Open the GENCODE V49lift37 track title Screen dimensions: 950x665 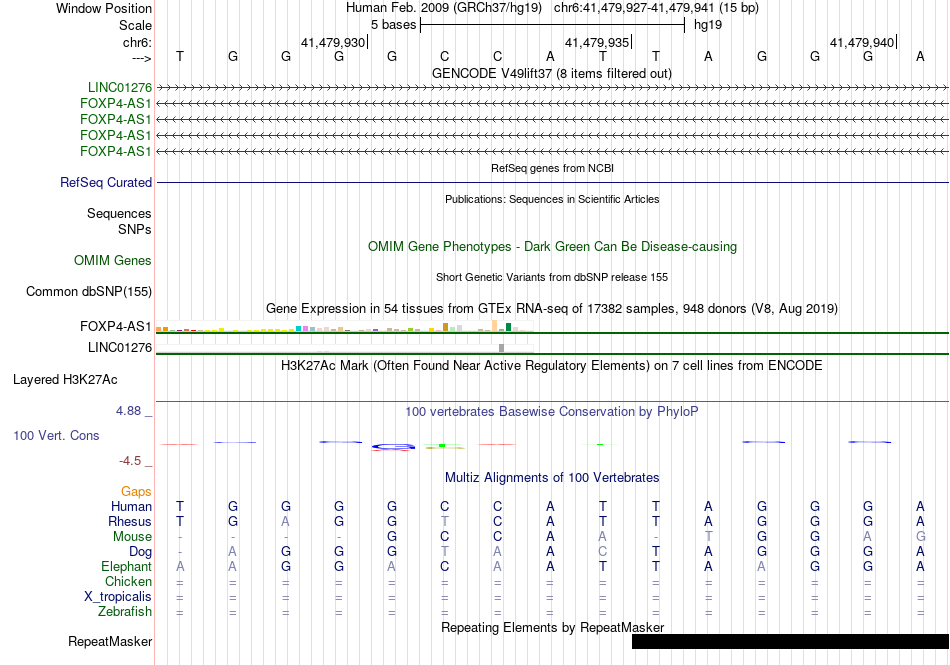tap(551, 73)
